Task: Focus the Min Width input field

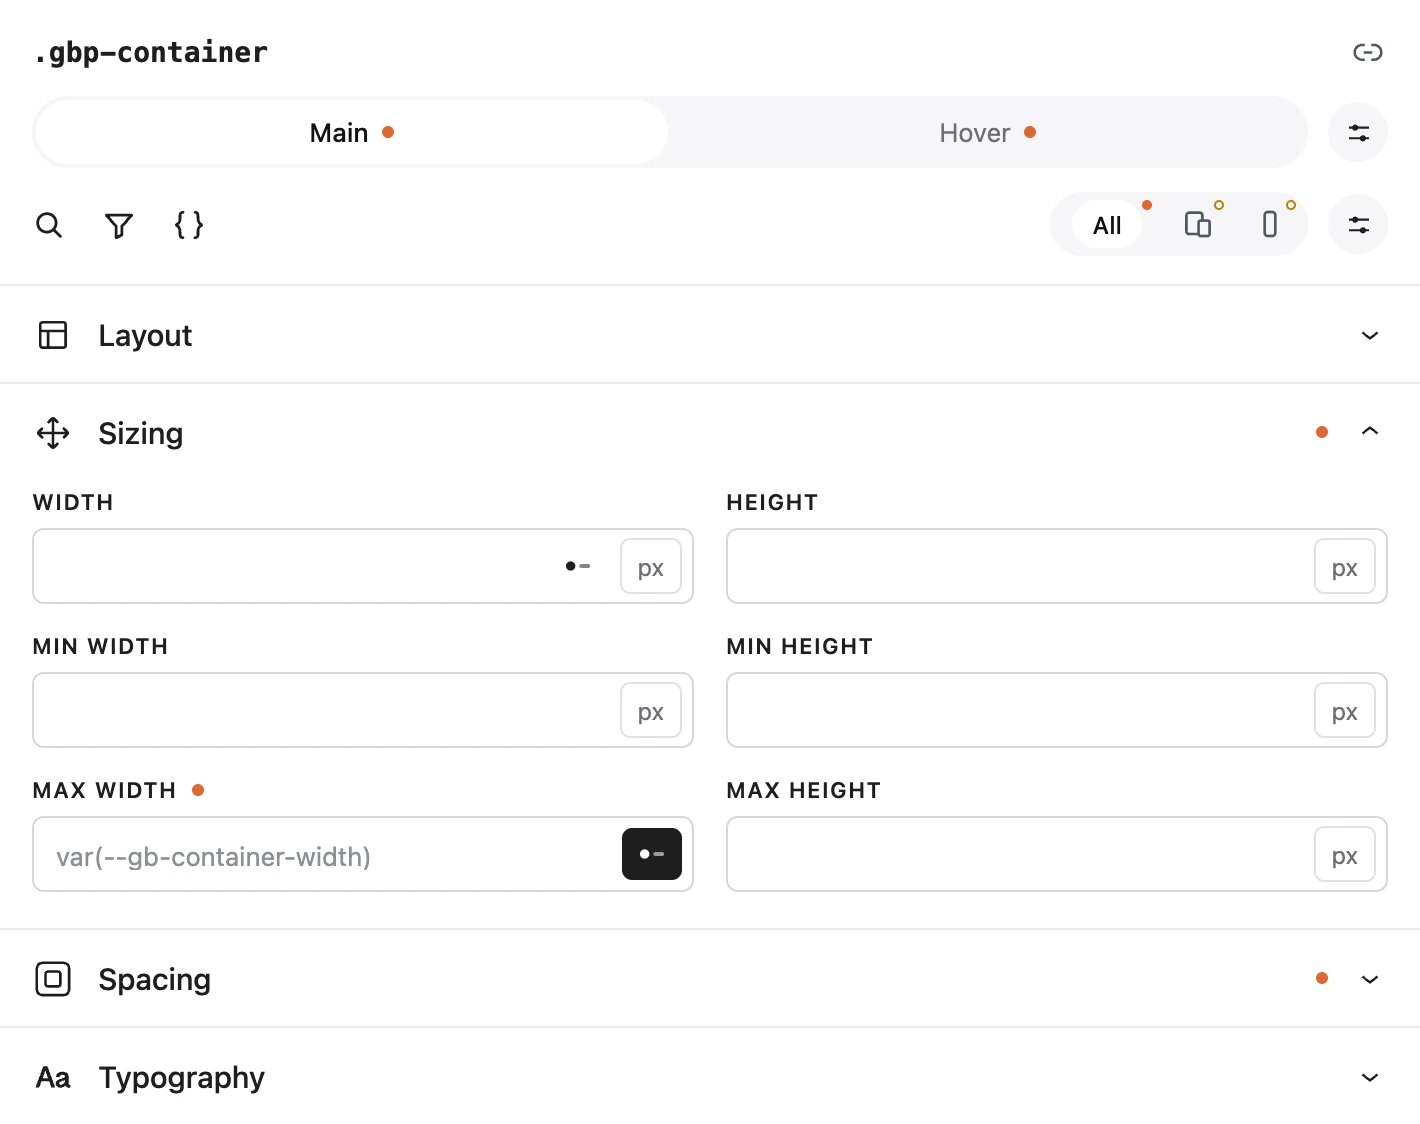Action: coord(363,710)
